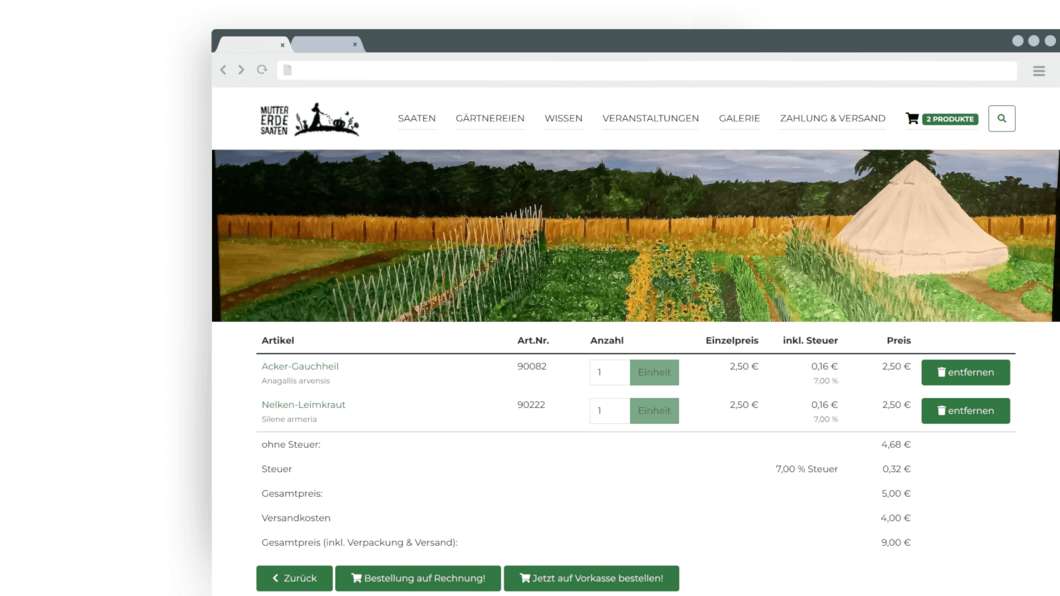Open the Einheit selector for Nelken-Leimkraut

point(654,410)
